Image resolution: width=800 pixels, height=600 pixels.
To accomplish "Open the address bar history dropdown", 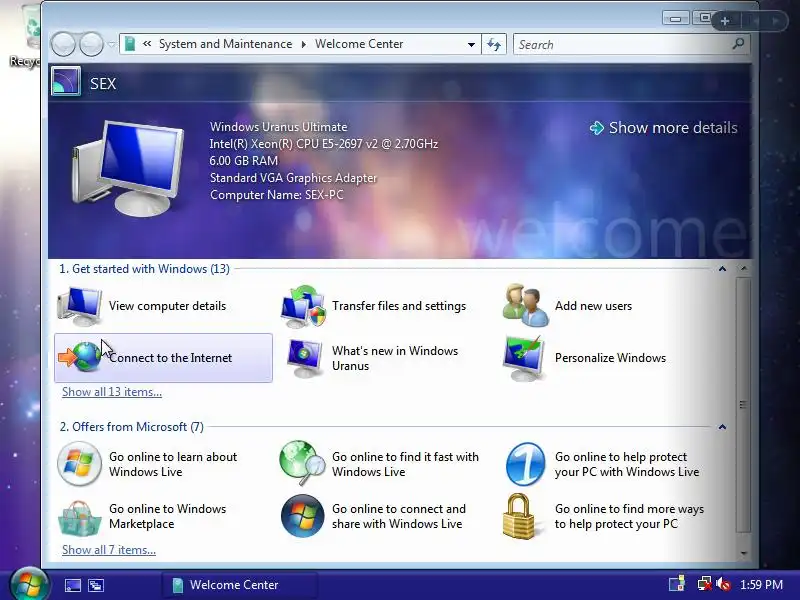I will [x=471, y=44].
